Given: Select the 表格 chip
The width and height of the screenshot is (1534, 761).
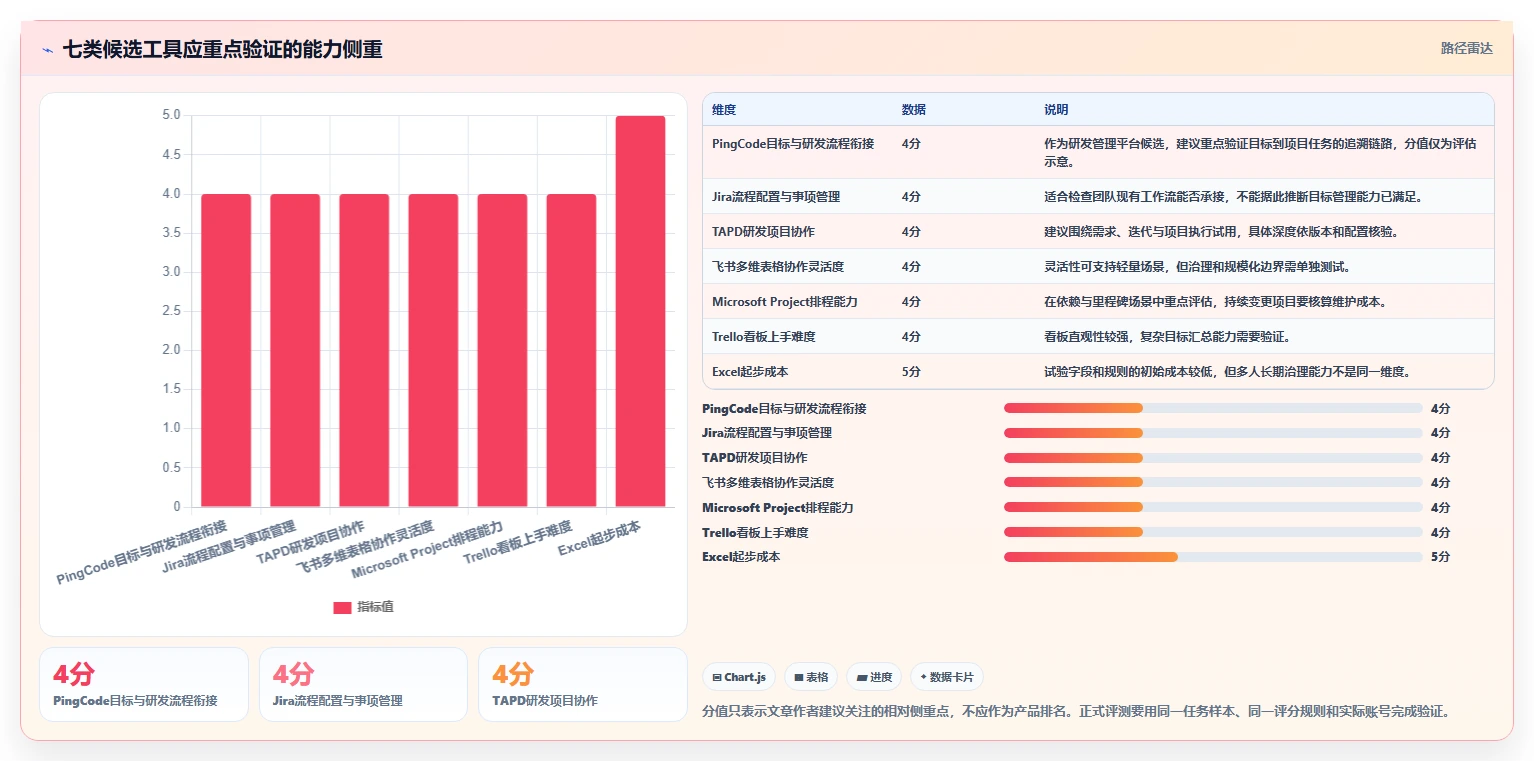Looking at the screenshot, I should click(x=810, y=677).
